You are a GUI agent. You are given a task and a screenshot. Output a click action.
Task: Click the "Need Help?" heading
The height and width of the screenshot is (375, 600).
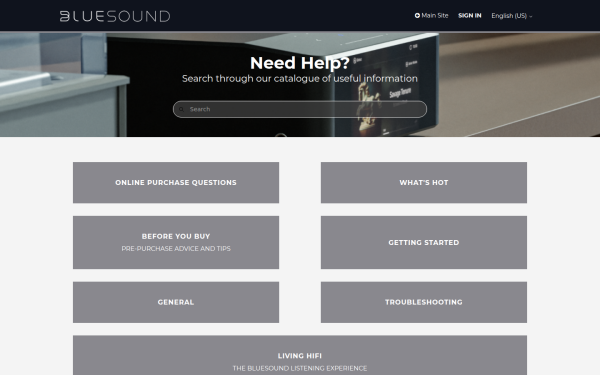[x=300, y=63]
